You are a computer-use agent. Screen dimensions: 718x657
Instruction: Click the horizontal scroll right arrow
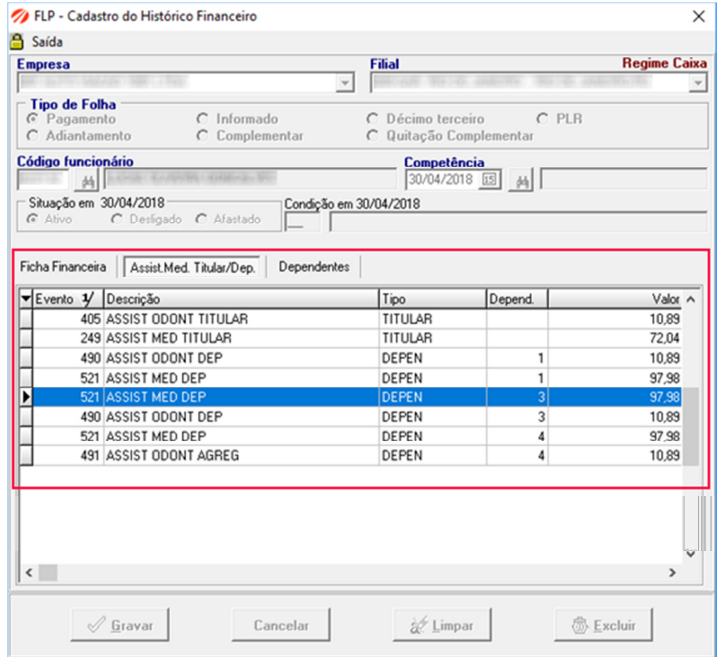point(672,572)
